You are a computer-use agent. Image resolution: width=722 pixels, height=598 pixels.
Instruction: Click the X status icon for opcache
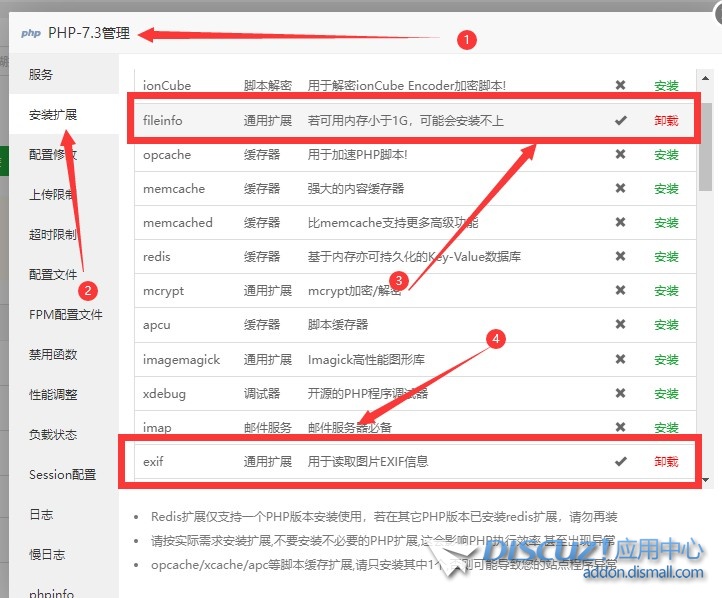(x=620, y=155)
